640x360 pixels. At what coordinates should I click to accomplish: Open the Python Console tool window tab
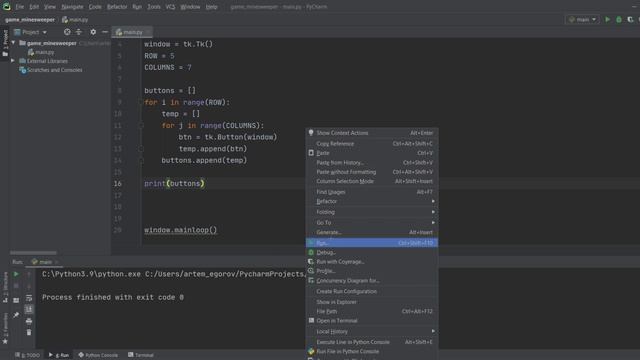[x=98, y=355]
